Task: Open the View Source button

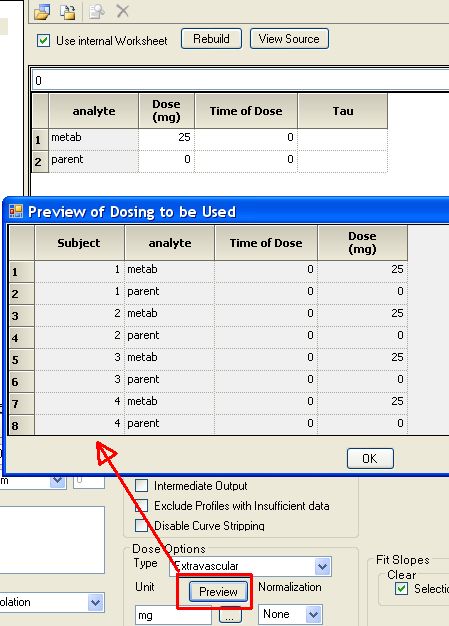Action: coord(289,39)
